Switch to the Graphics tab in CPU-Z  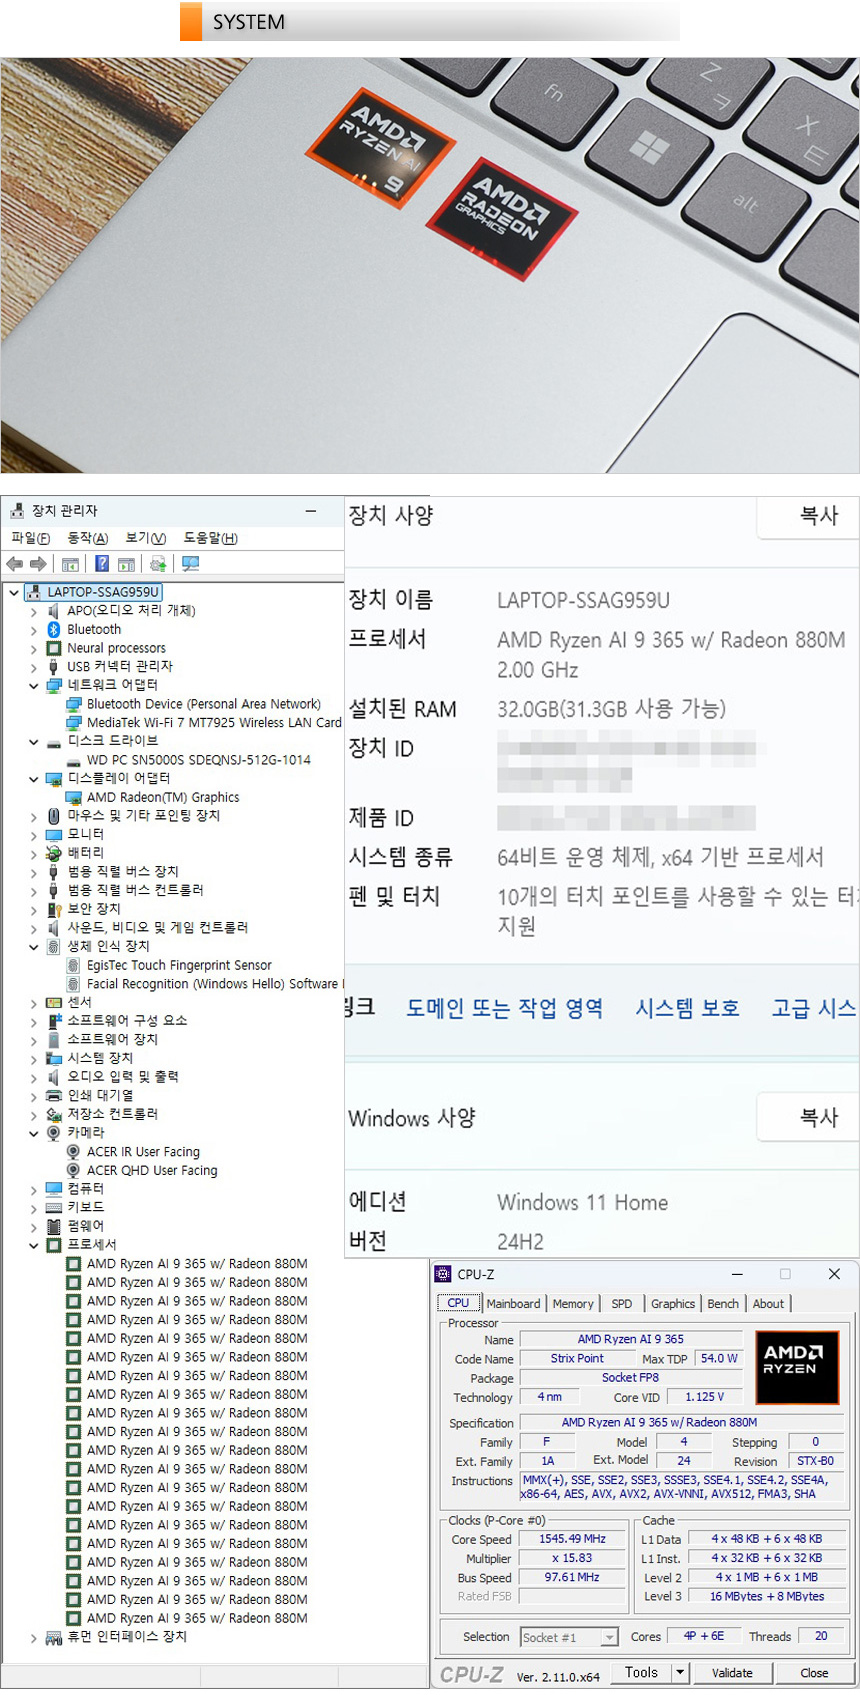pos(672,1303)
